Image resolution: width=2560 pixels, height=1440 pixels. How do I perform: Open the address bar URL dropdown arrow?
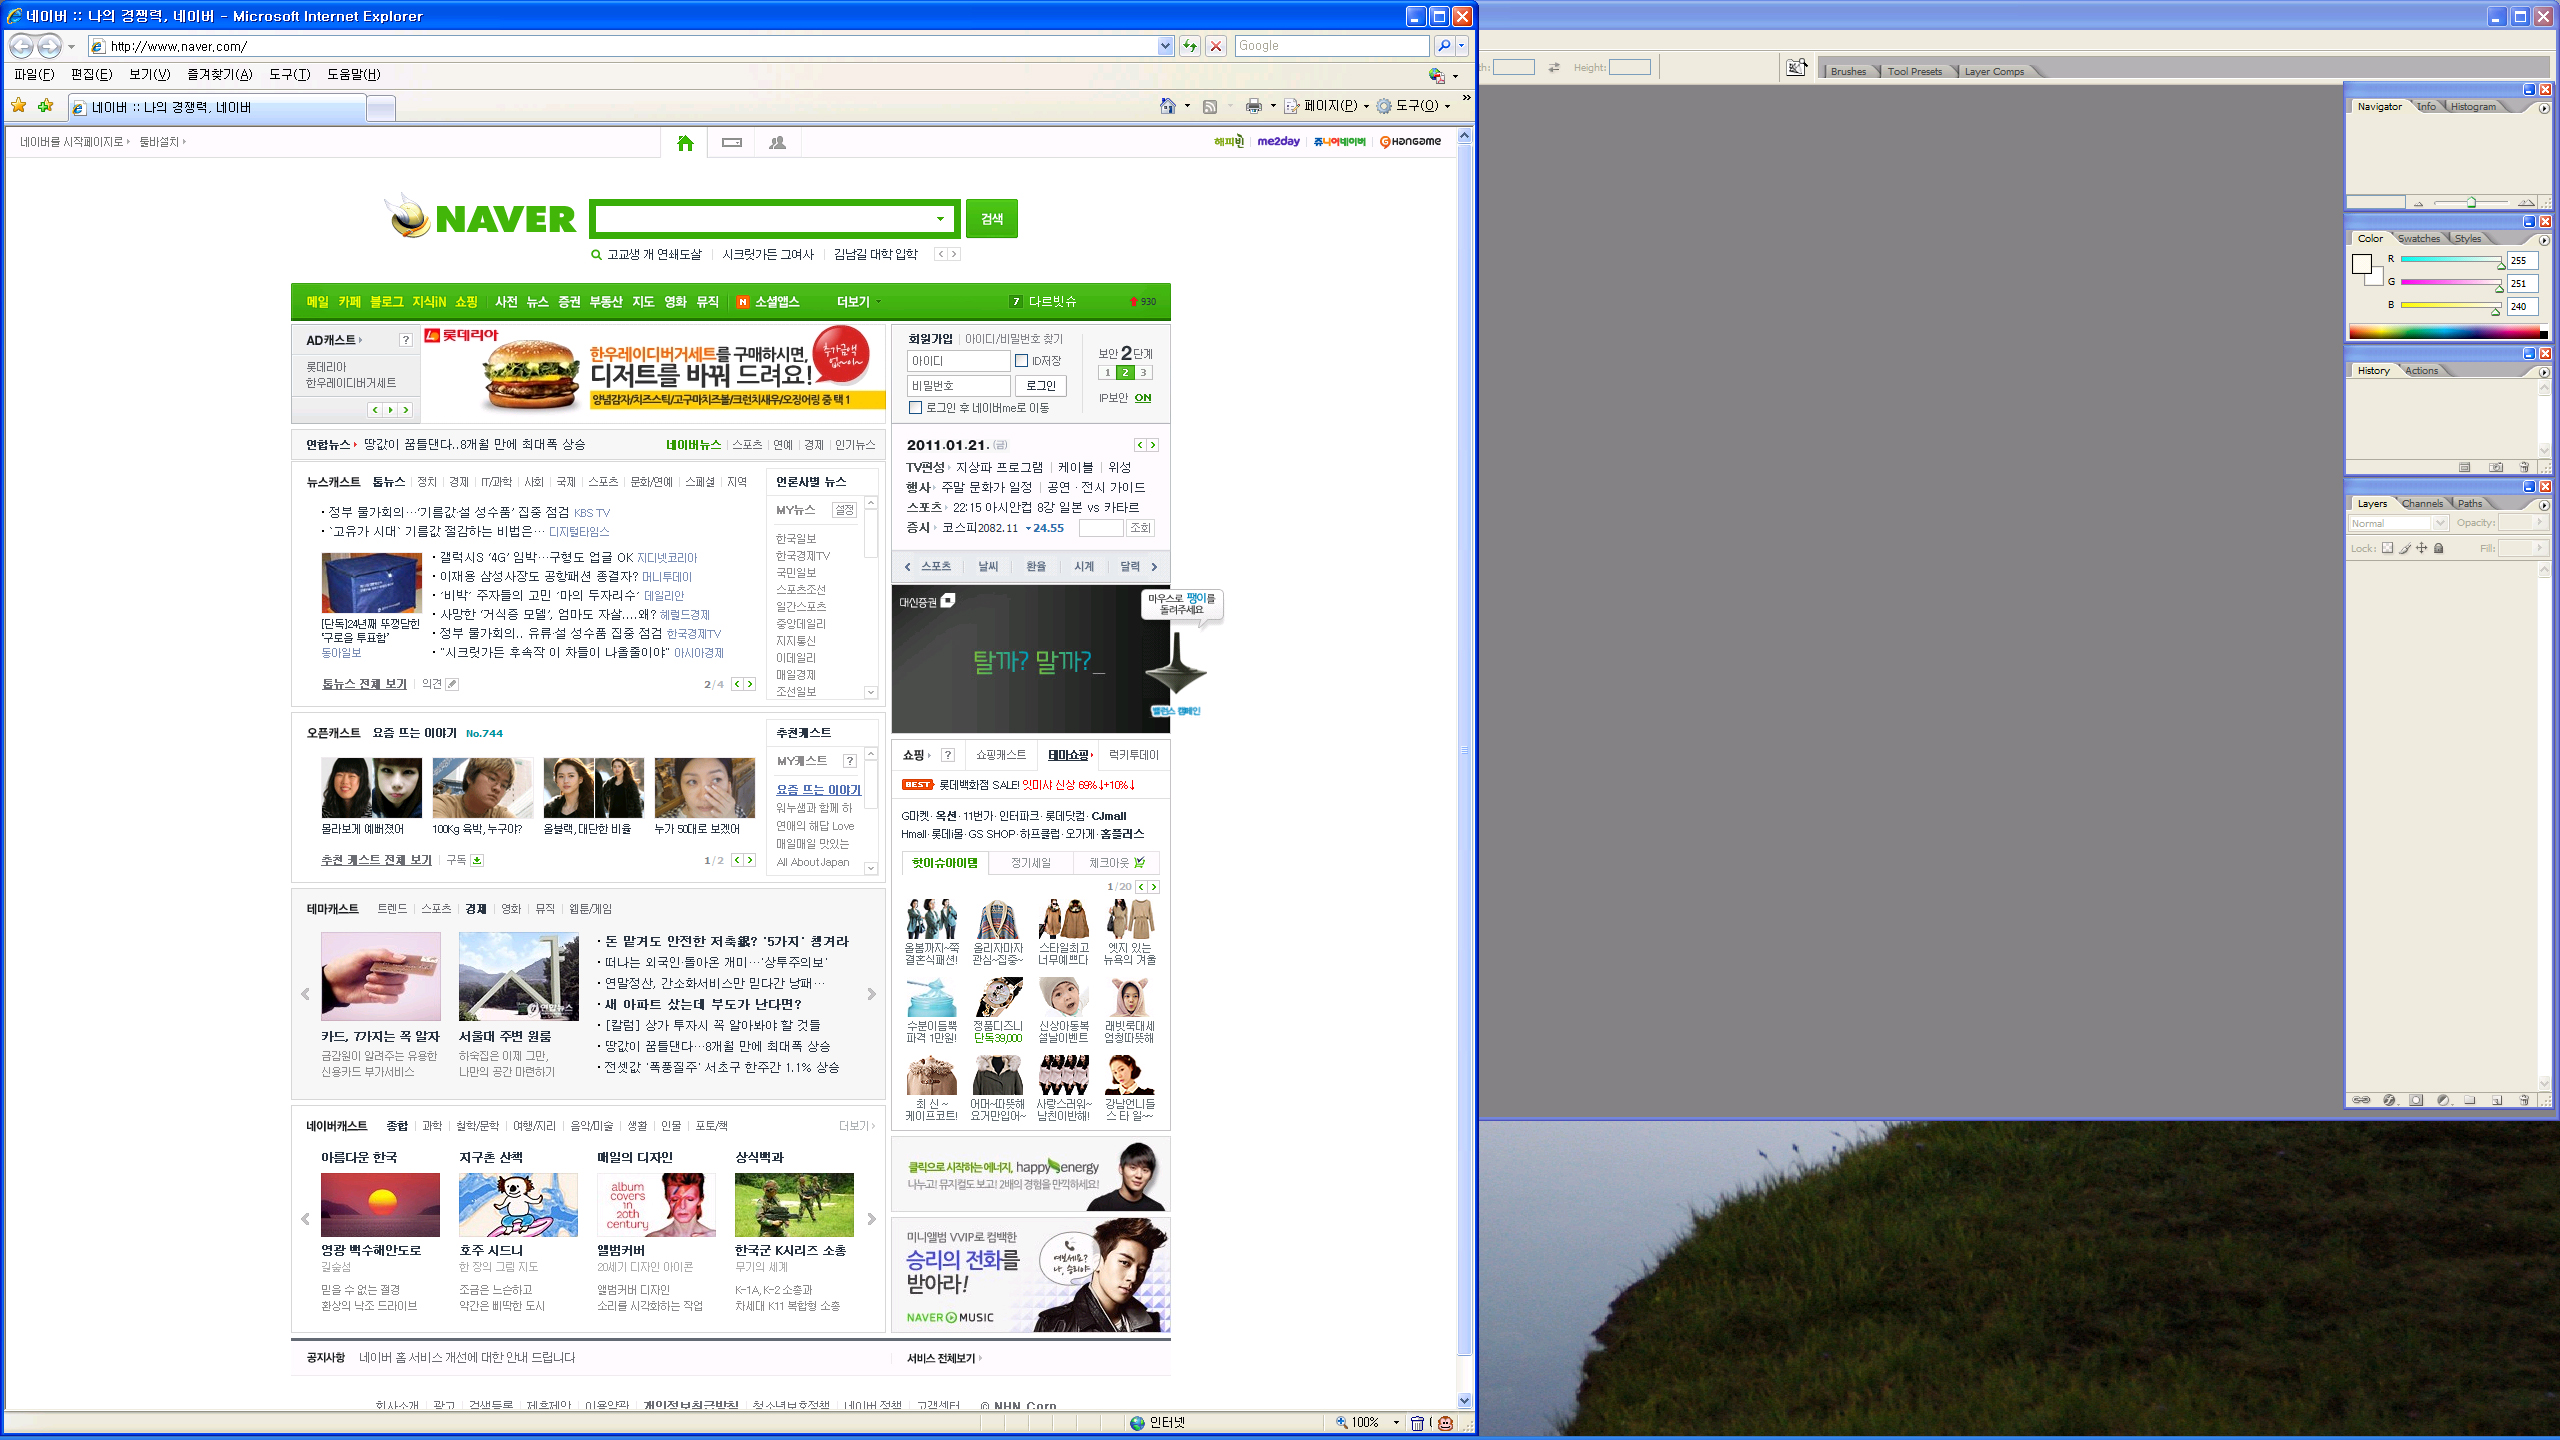click(1165, 46)
